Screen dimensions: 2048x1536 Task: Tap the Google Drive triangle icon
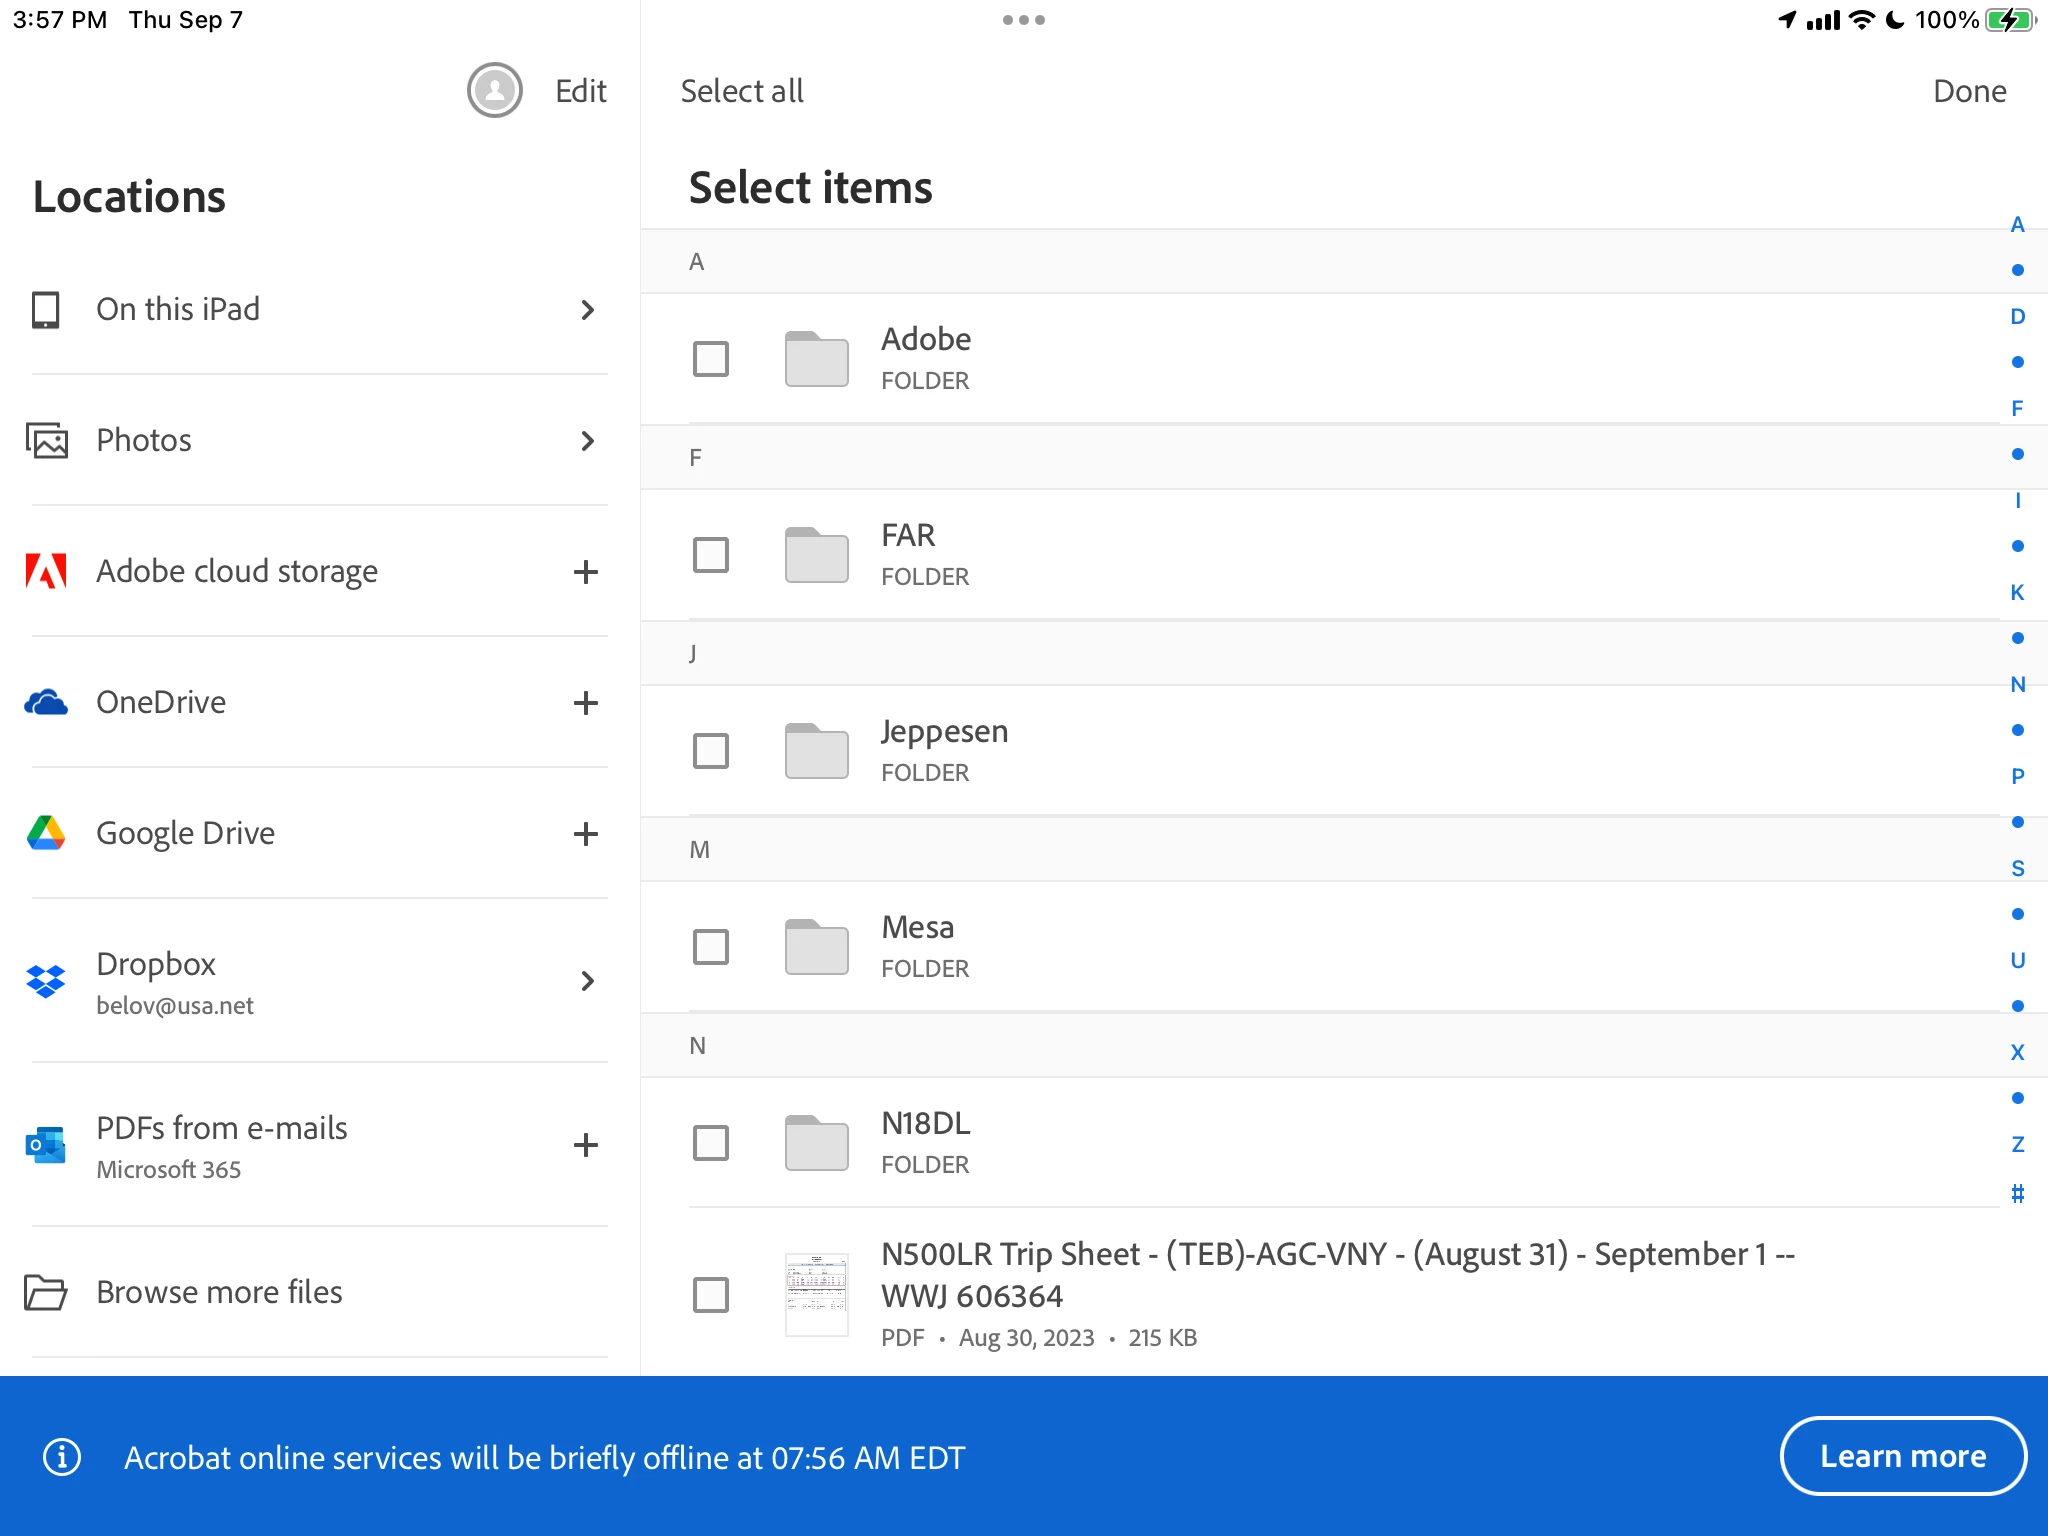(46, 833)
